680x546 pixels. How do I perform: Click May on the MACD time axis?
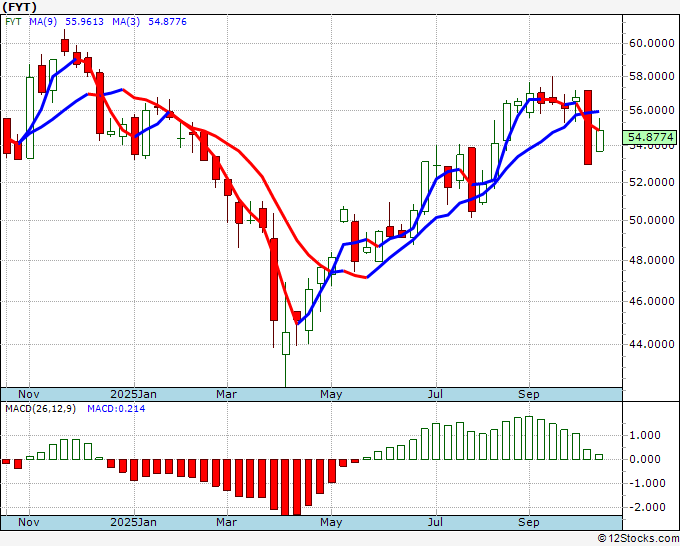click(x=331, y=522)
